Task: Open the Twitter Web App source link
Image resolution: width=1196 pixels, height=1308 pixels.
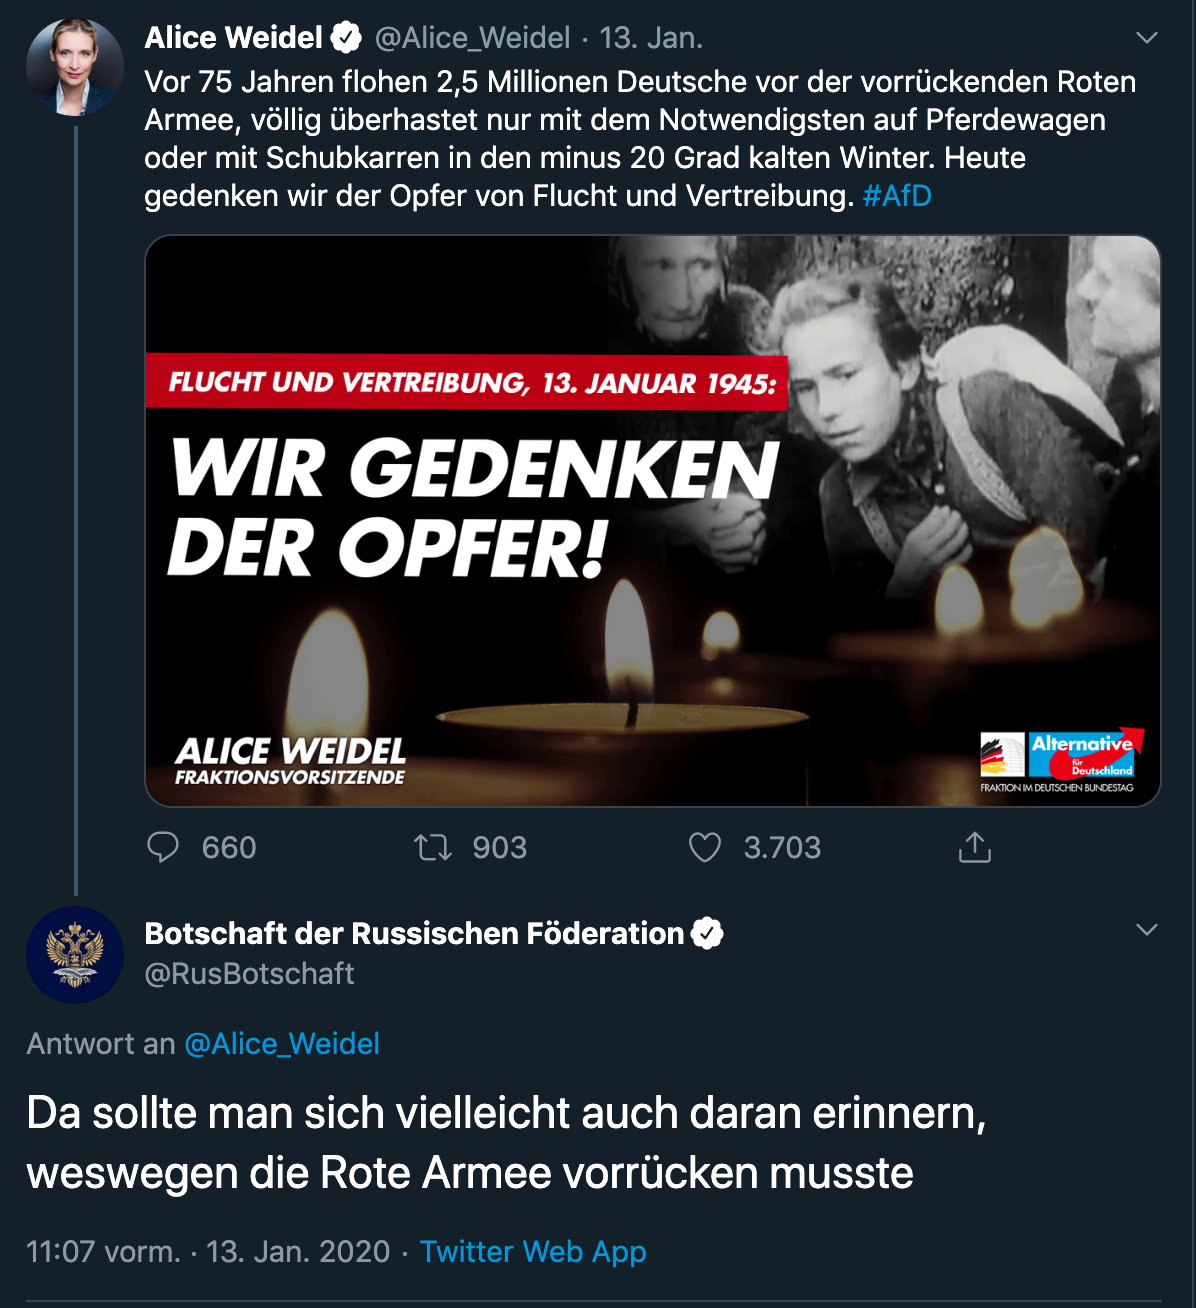Action: click(533, 1251)
